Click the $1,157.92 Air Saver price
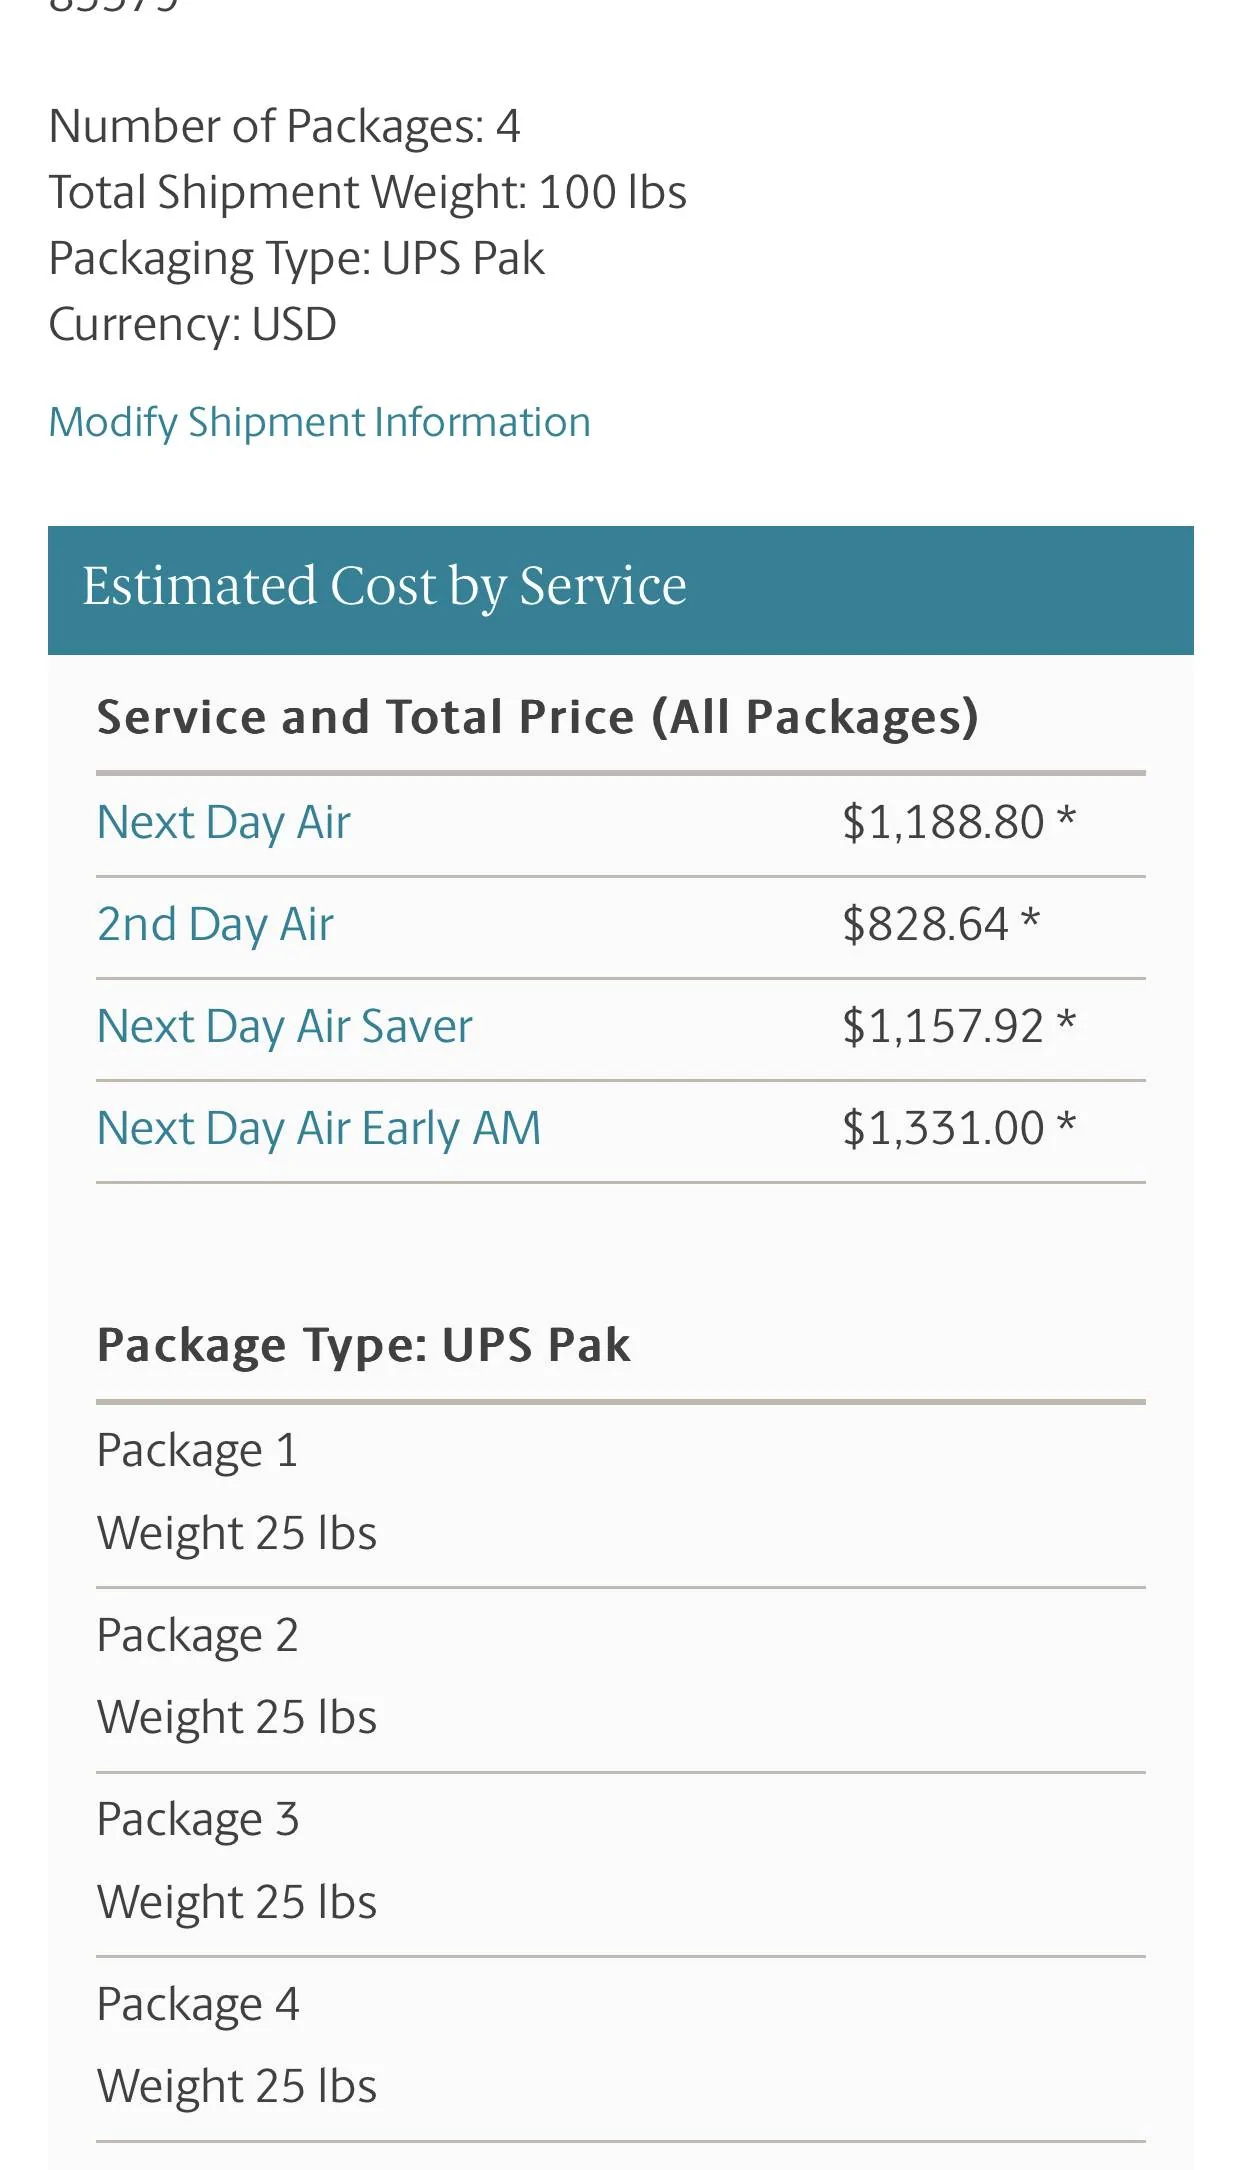 pyautogui.click(x=958, y=1026)
